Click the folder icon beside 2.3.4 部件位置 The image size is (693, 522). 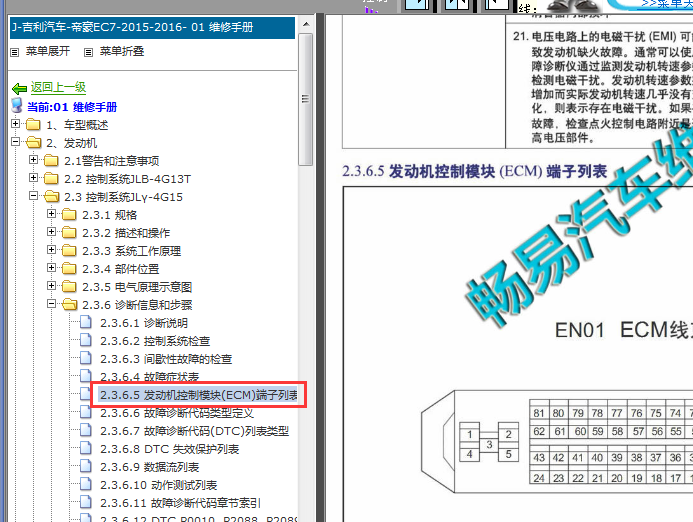coord(69,269)
